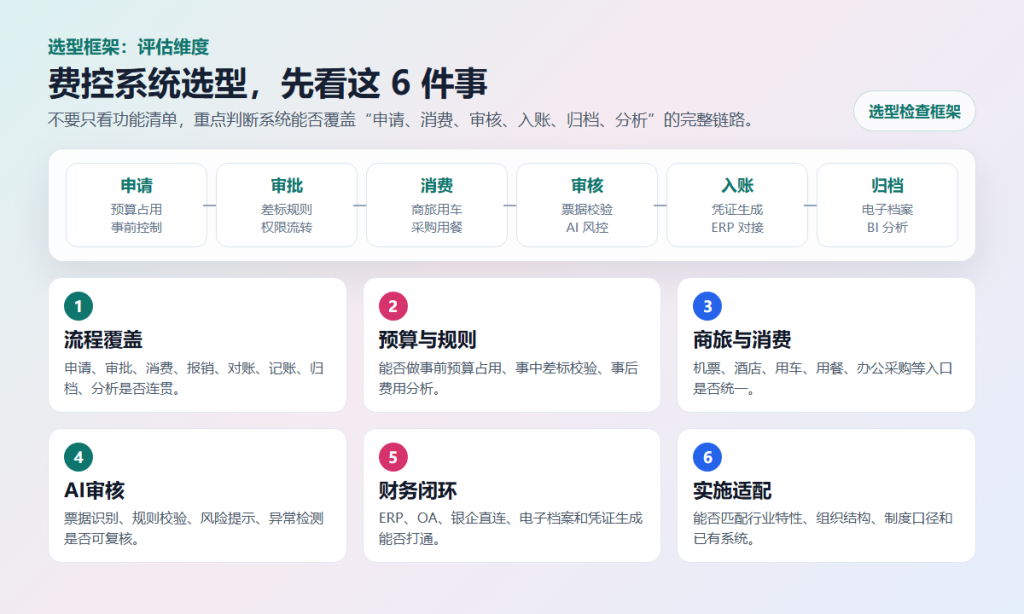Click the 财务闭环 card title

[418, 491]
